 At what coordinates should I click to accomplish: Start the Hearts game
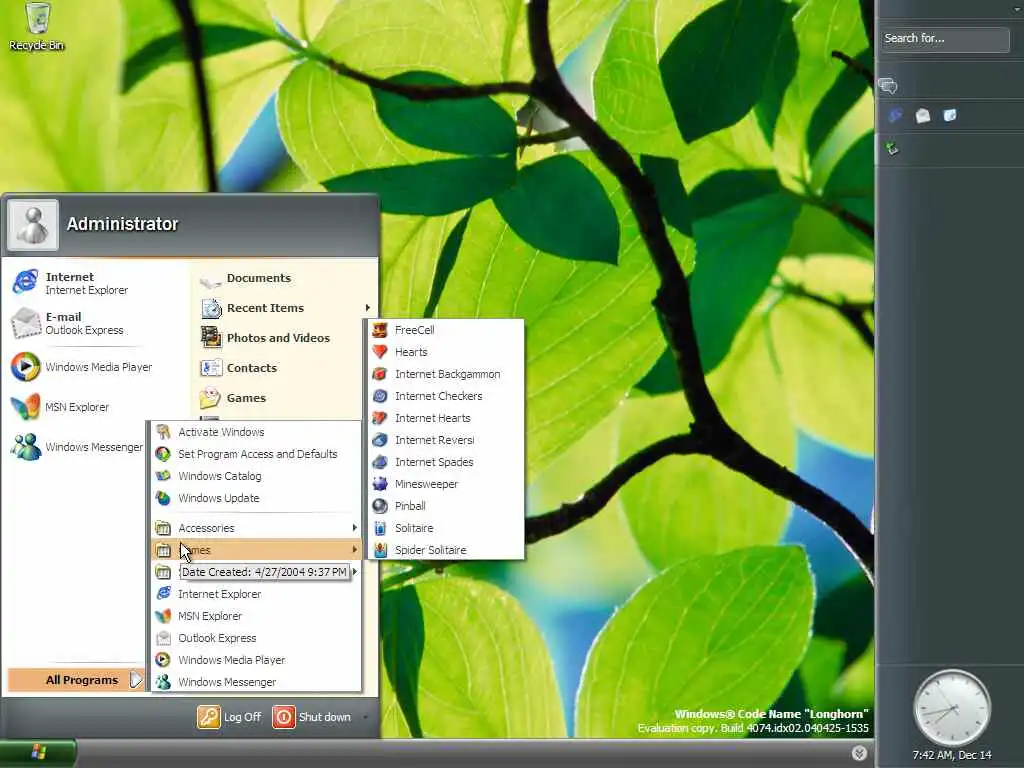tap(447, 352)
